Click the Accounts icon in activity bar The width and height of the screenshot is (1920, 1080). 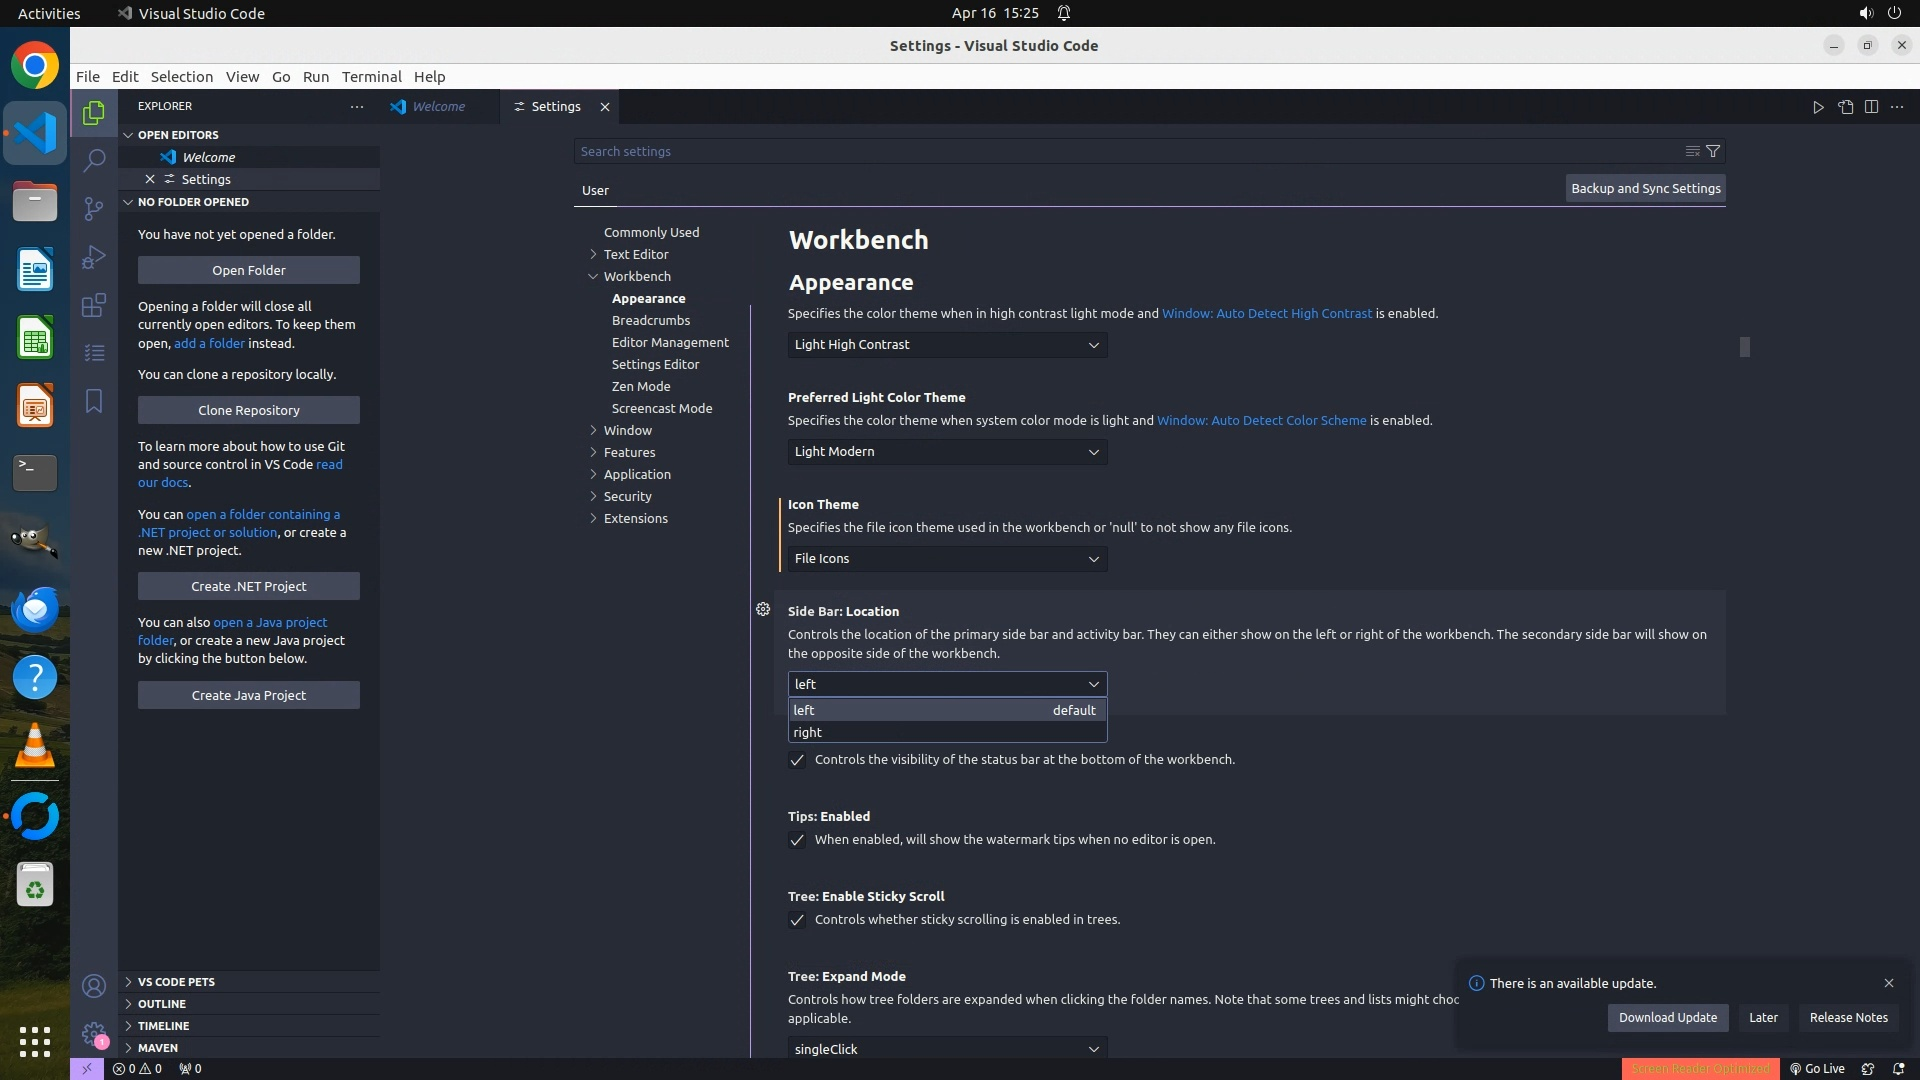click(94, 986)
